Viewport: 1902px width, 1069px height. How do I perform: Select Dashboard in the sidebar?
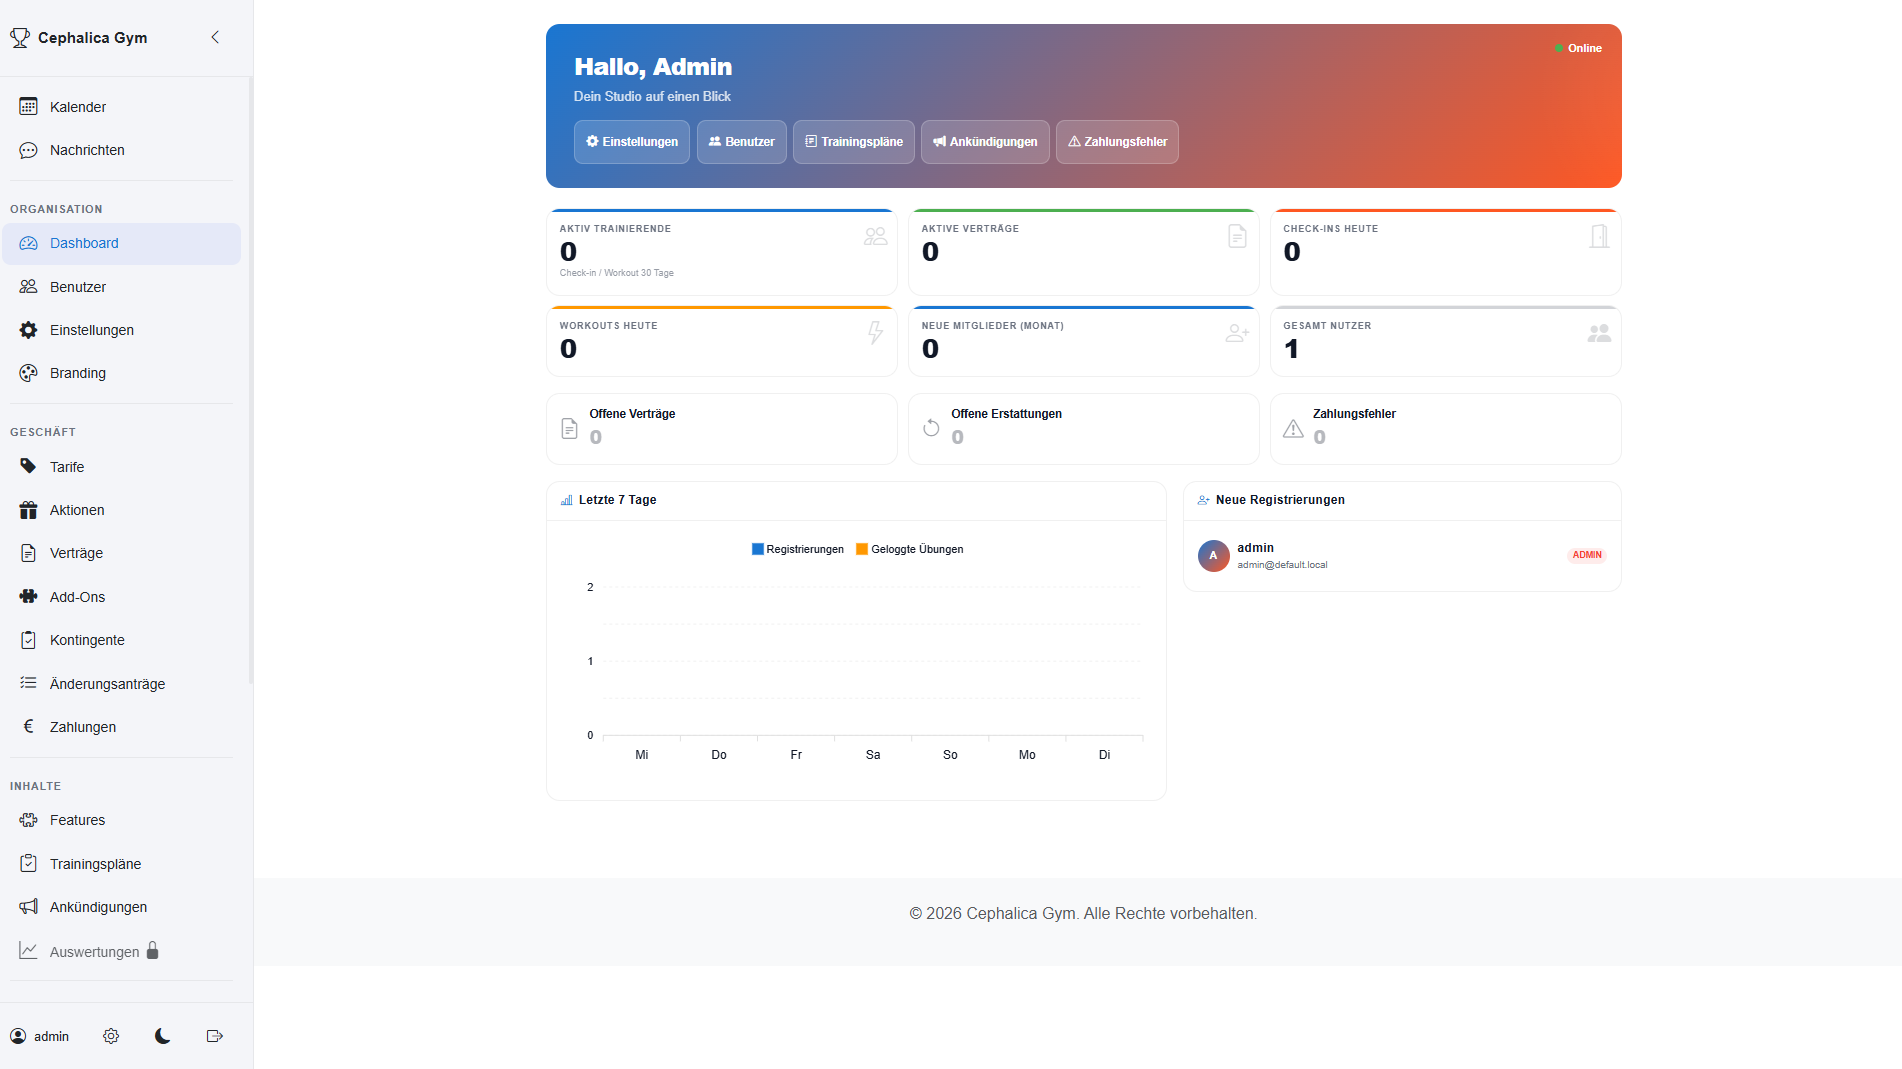tap(121, 243)
